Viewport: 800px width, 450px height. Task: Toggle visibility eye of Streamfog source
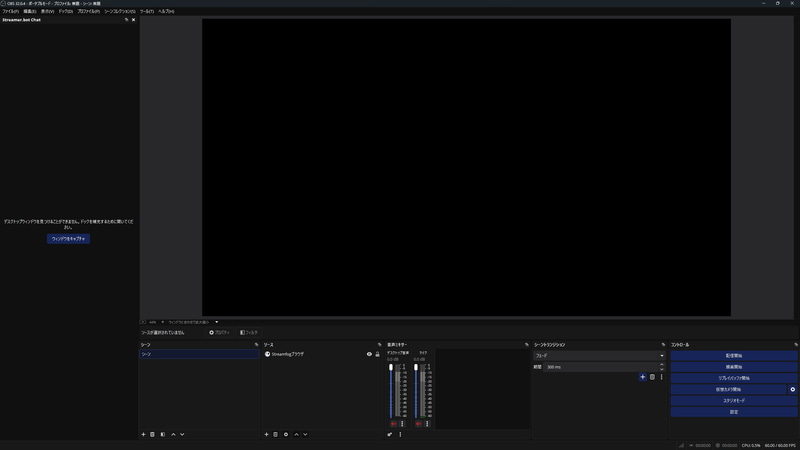pyautogui.click(x=369, y=354)
